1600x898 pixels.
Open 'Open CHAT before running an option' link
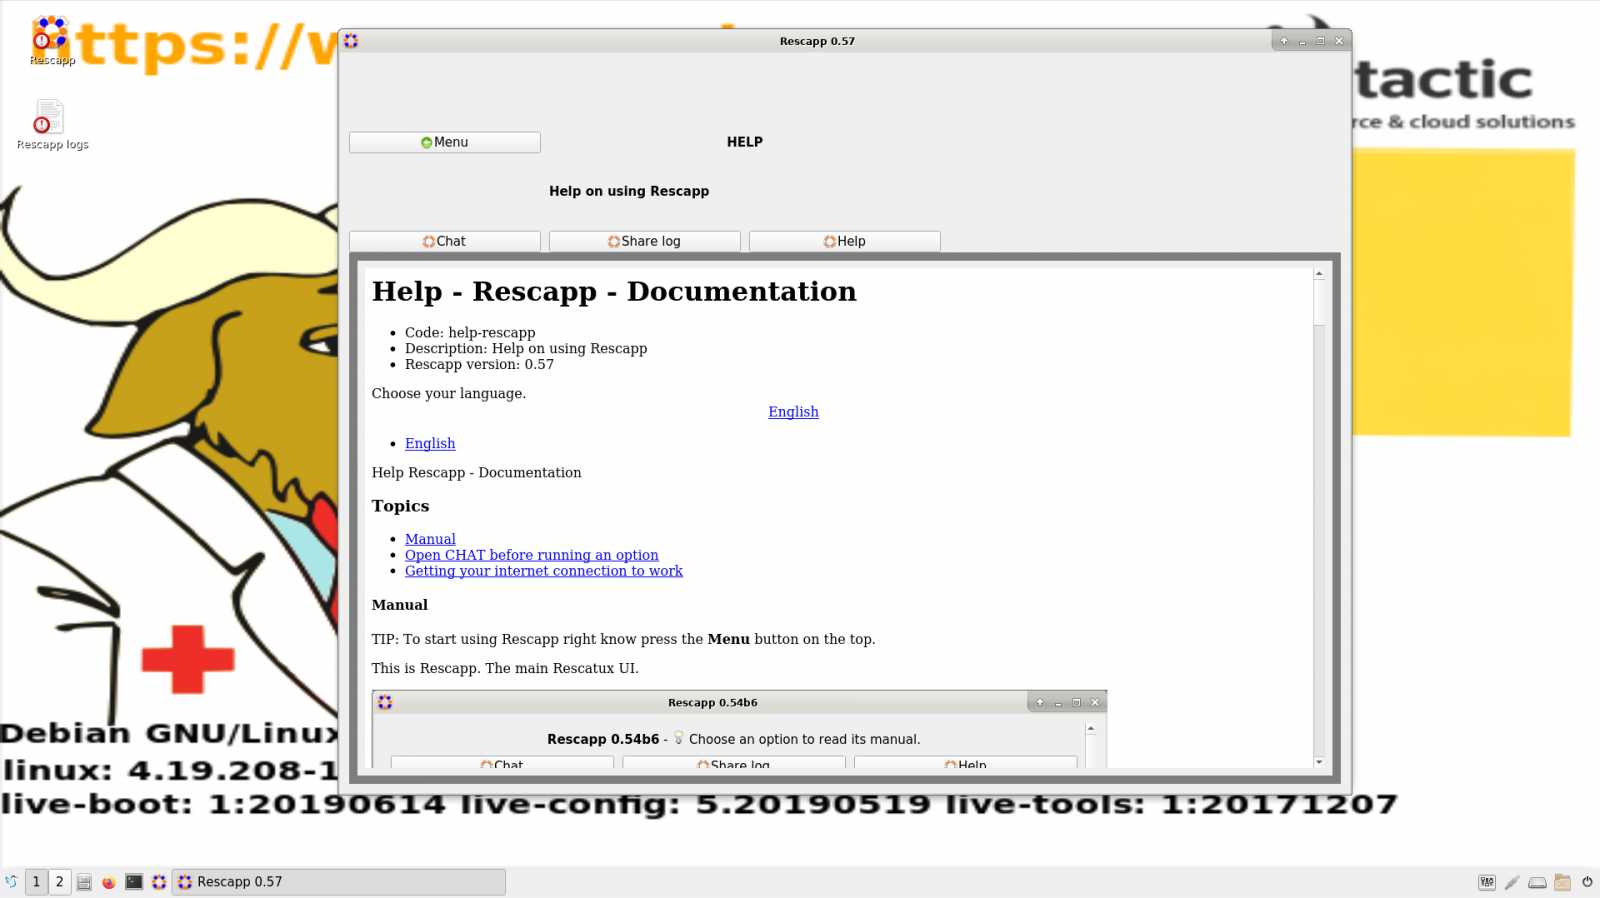(x=531, y=555)
